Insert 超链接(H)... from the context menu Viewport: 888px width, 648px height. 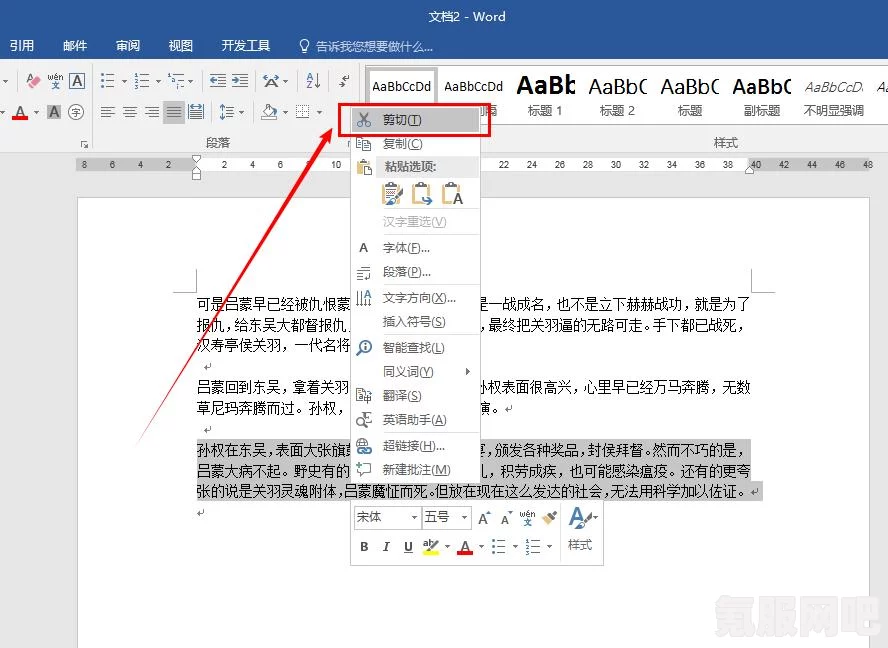pyautogui.click(x=416, y=446)
